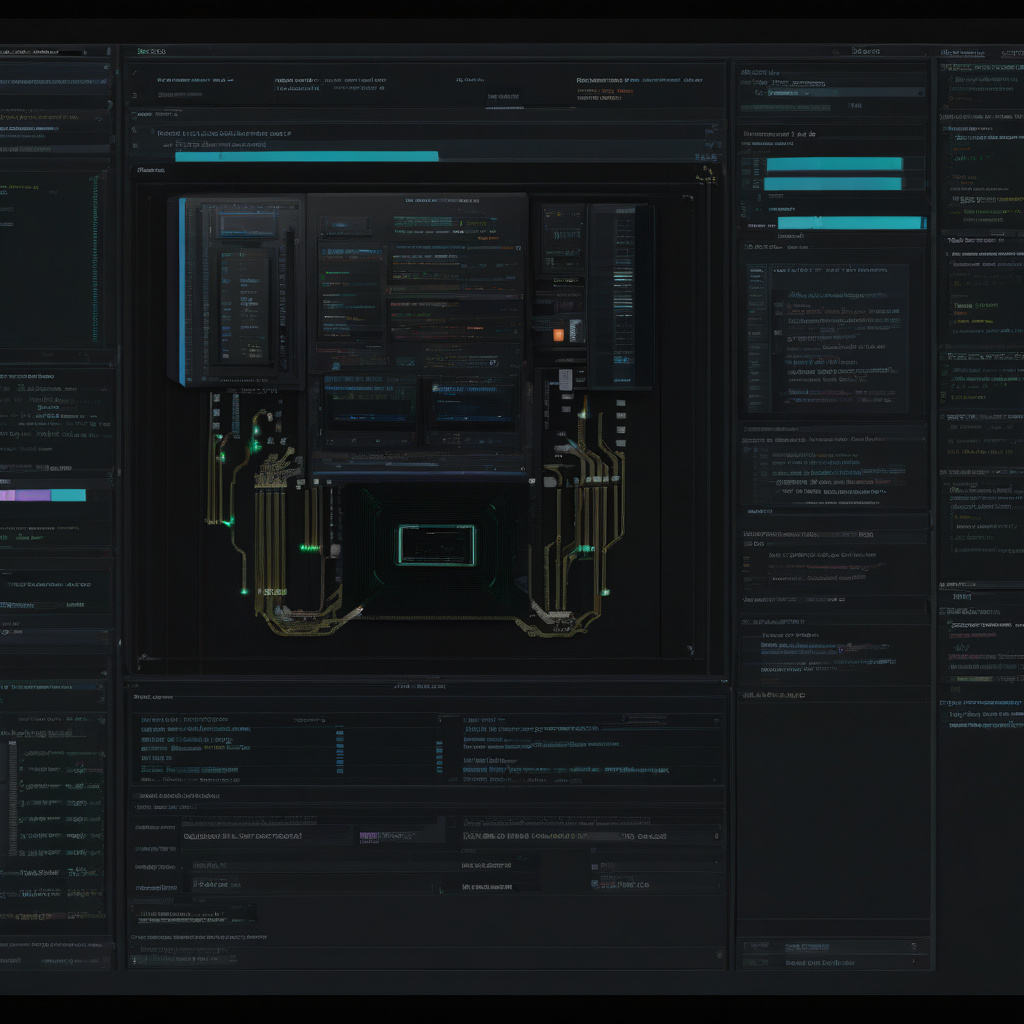This screenshot has width=1024, height=1024.
Task: Select the teal-outlined chip at diagram center
Action: (436, 545)
